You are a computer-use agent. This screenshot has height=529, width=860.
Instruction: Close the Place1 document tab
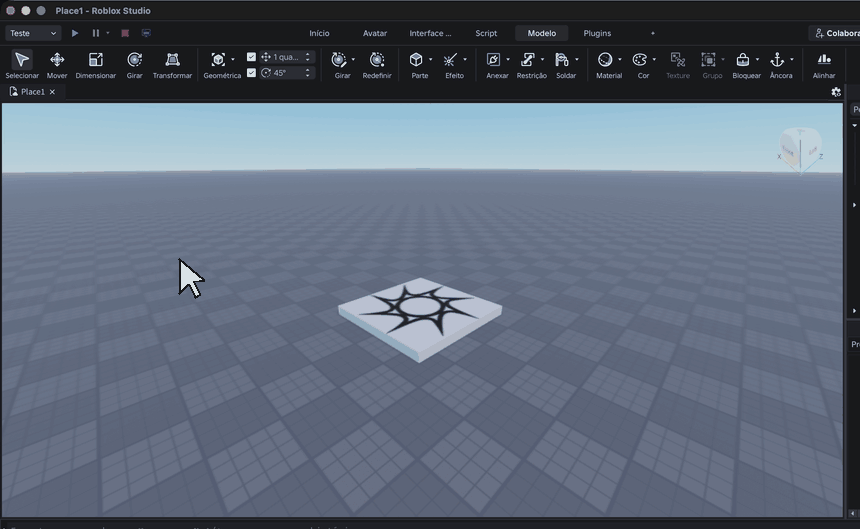point(52,92)
